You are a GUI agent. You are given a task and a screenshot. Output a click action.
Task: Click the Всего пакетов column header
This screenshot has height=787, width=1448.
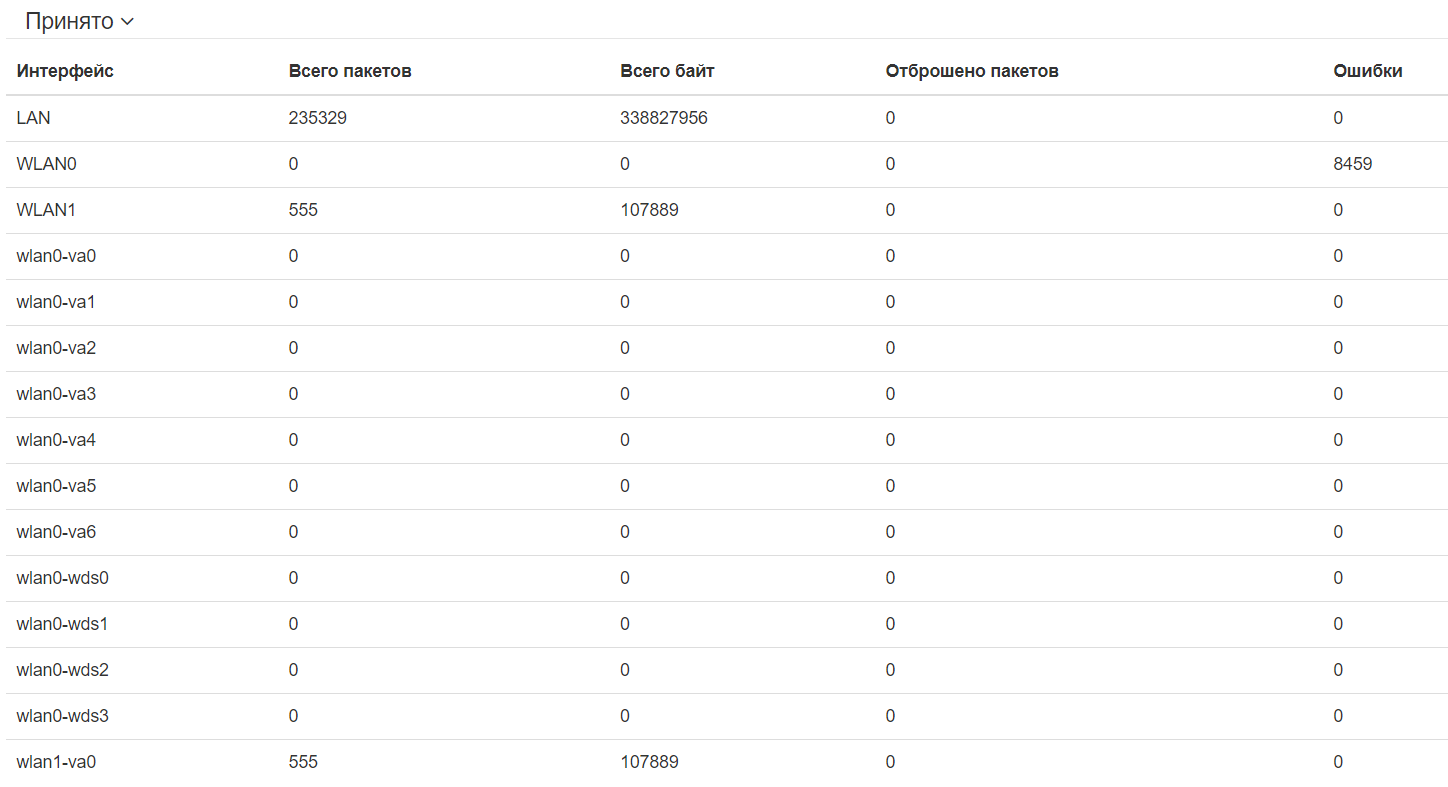[350, 71]
